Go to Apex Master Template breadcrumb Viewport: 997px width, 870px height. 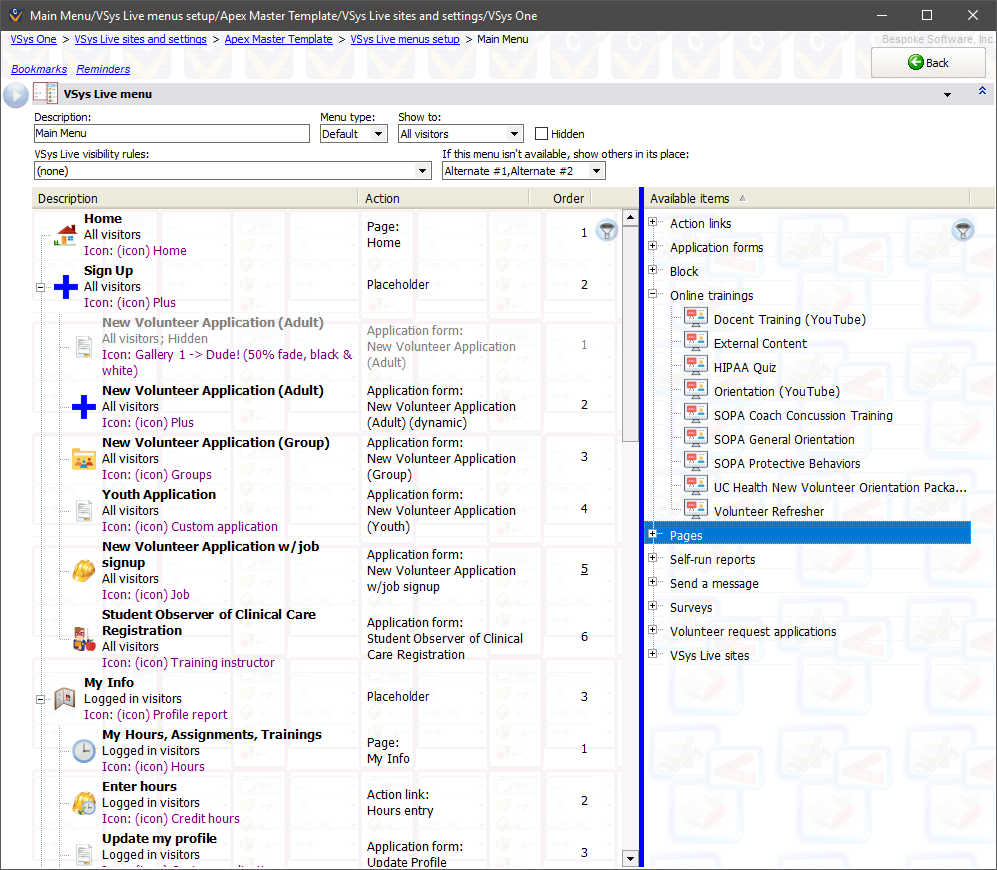coord(278,39)
